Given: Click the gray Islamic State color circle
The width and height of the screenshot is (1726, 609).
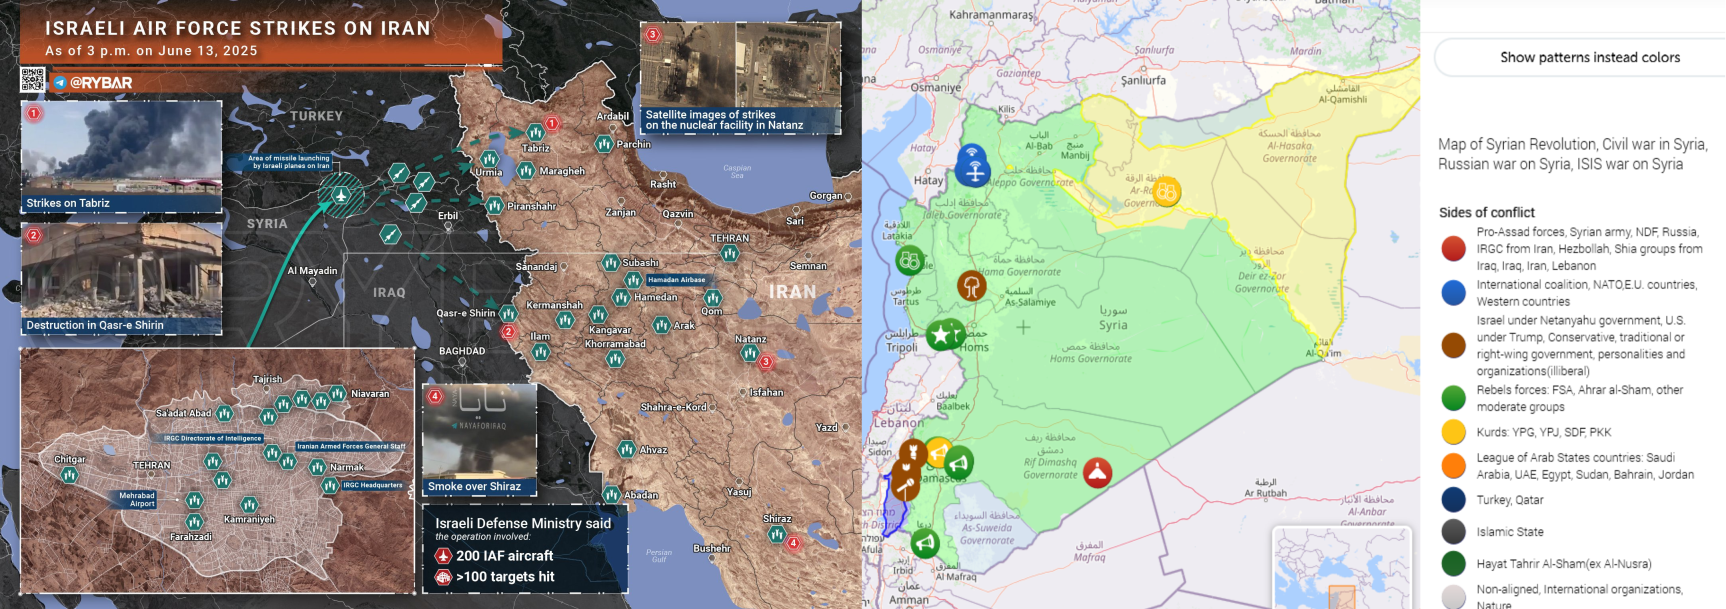Looking at the screenshot, I should [x=1454, y=531].
